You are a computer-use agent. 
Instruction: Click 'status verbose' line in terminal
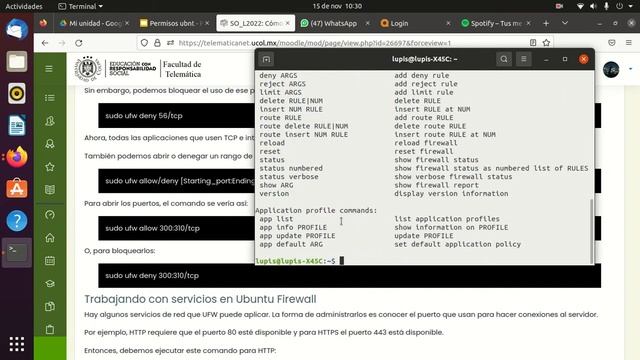(289, 177)
